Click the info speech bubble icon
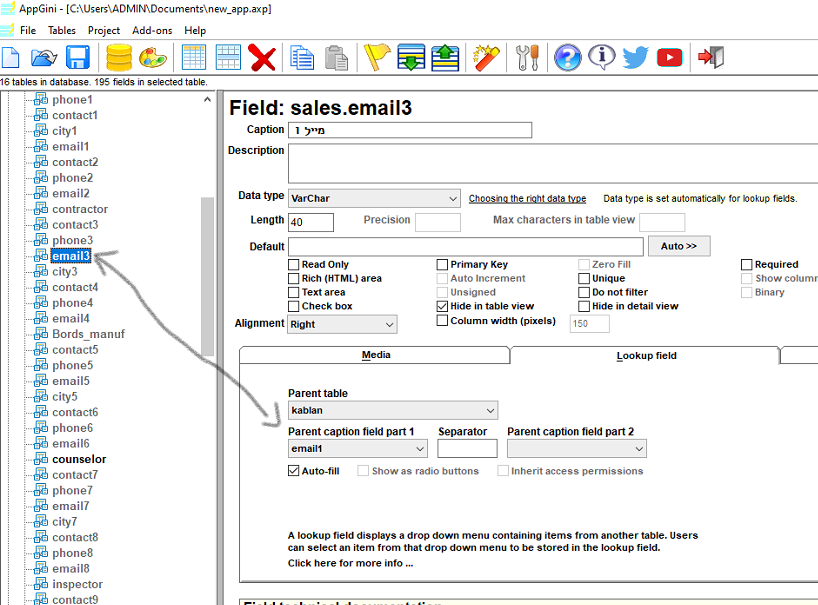 point(602,57)
